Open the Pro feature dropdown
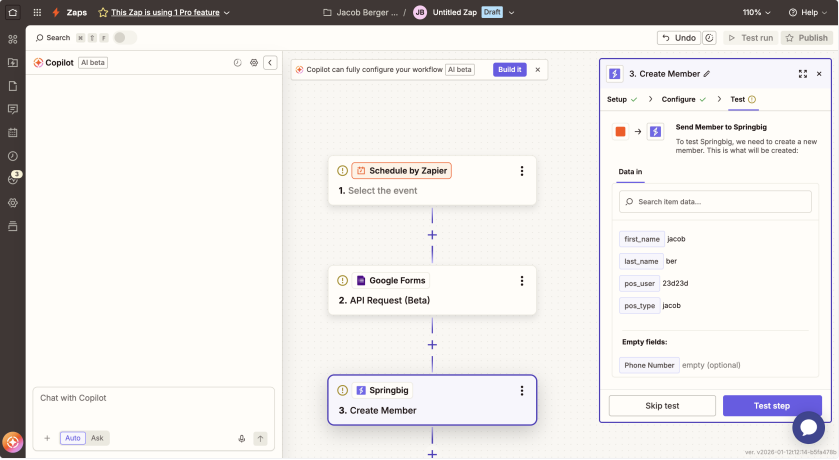839x460 pixels. [x=164, y=12]
